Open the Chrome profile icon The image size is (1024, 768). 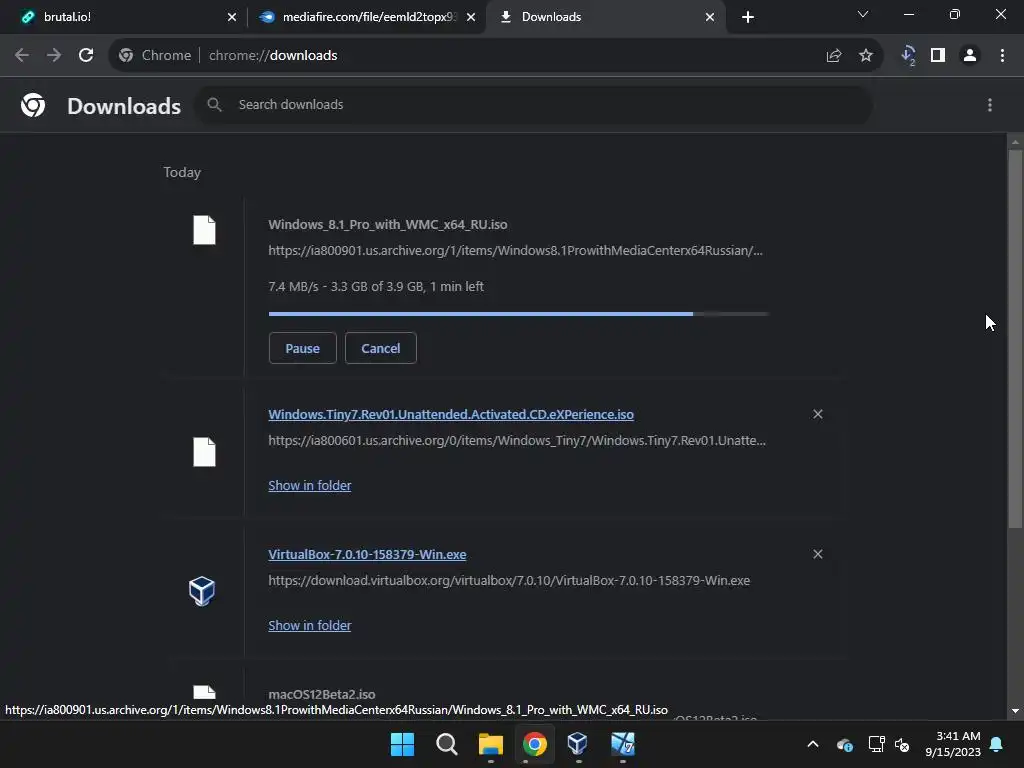coord(970,56)
